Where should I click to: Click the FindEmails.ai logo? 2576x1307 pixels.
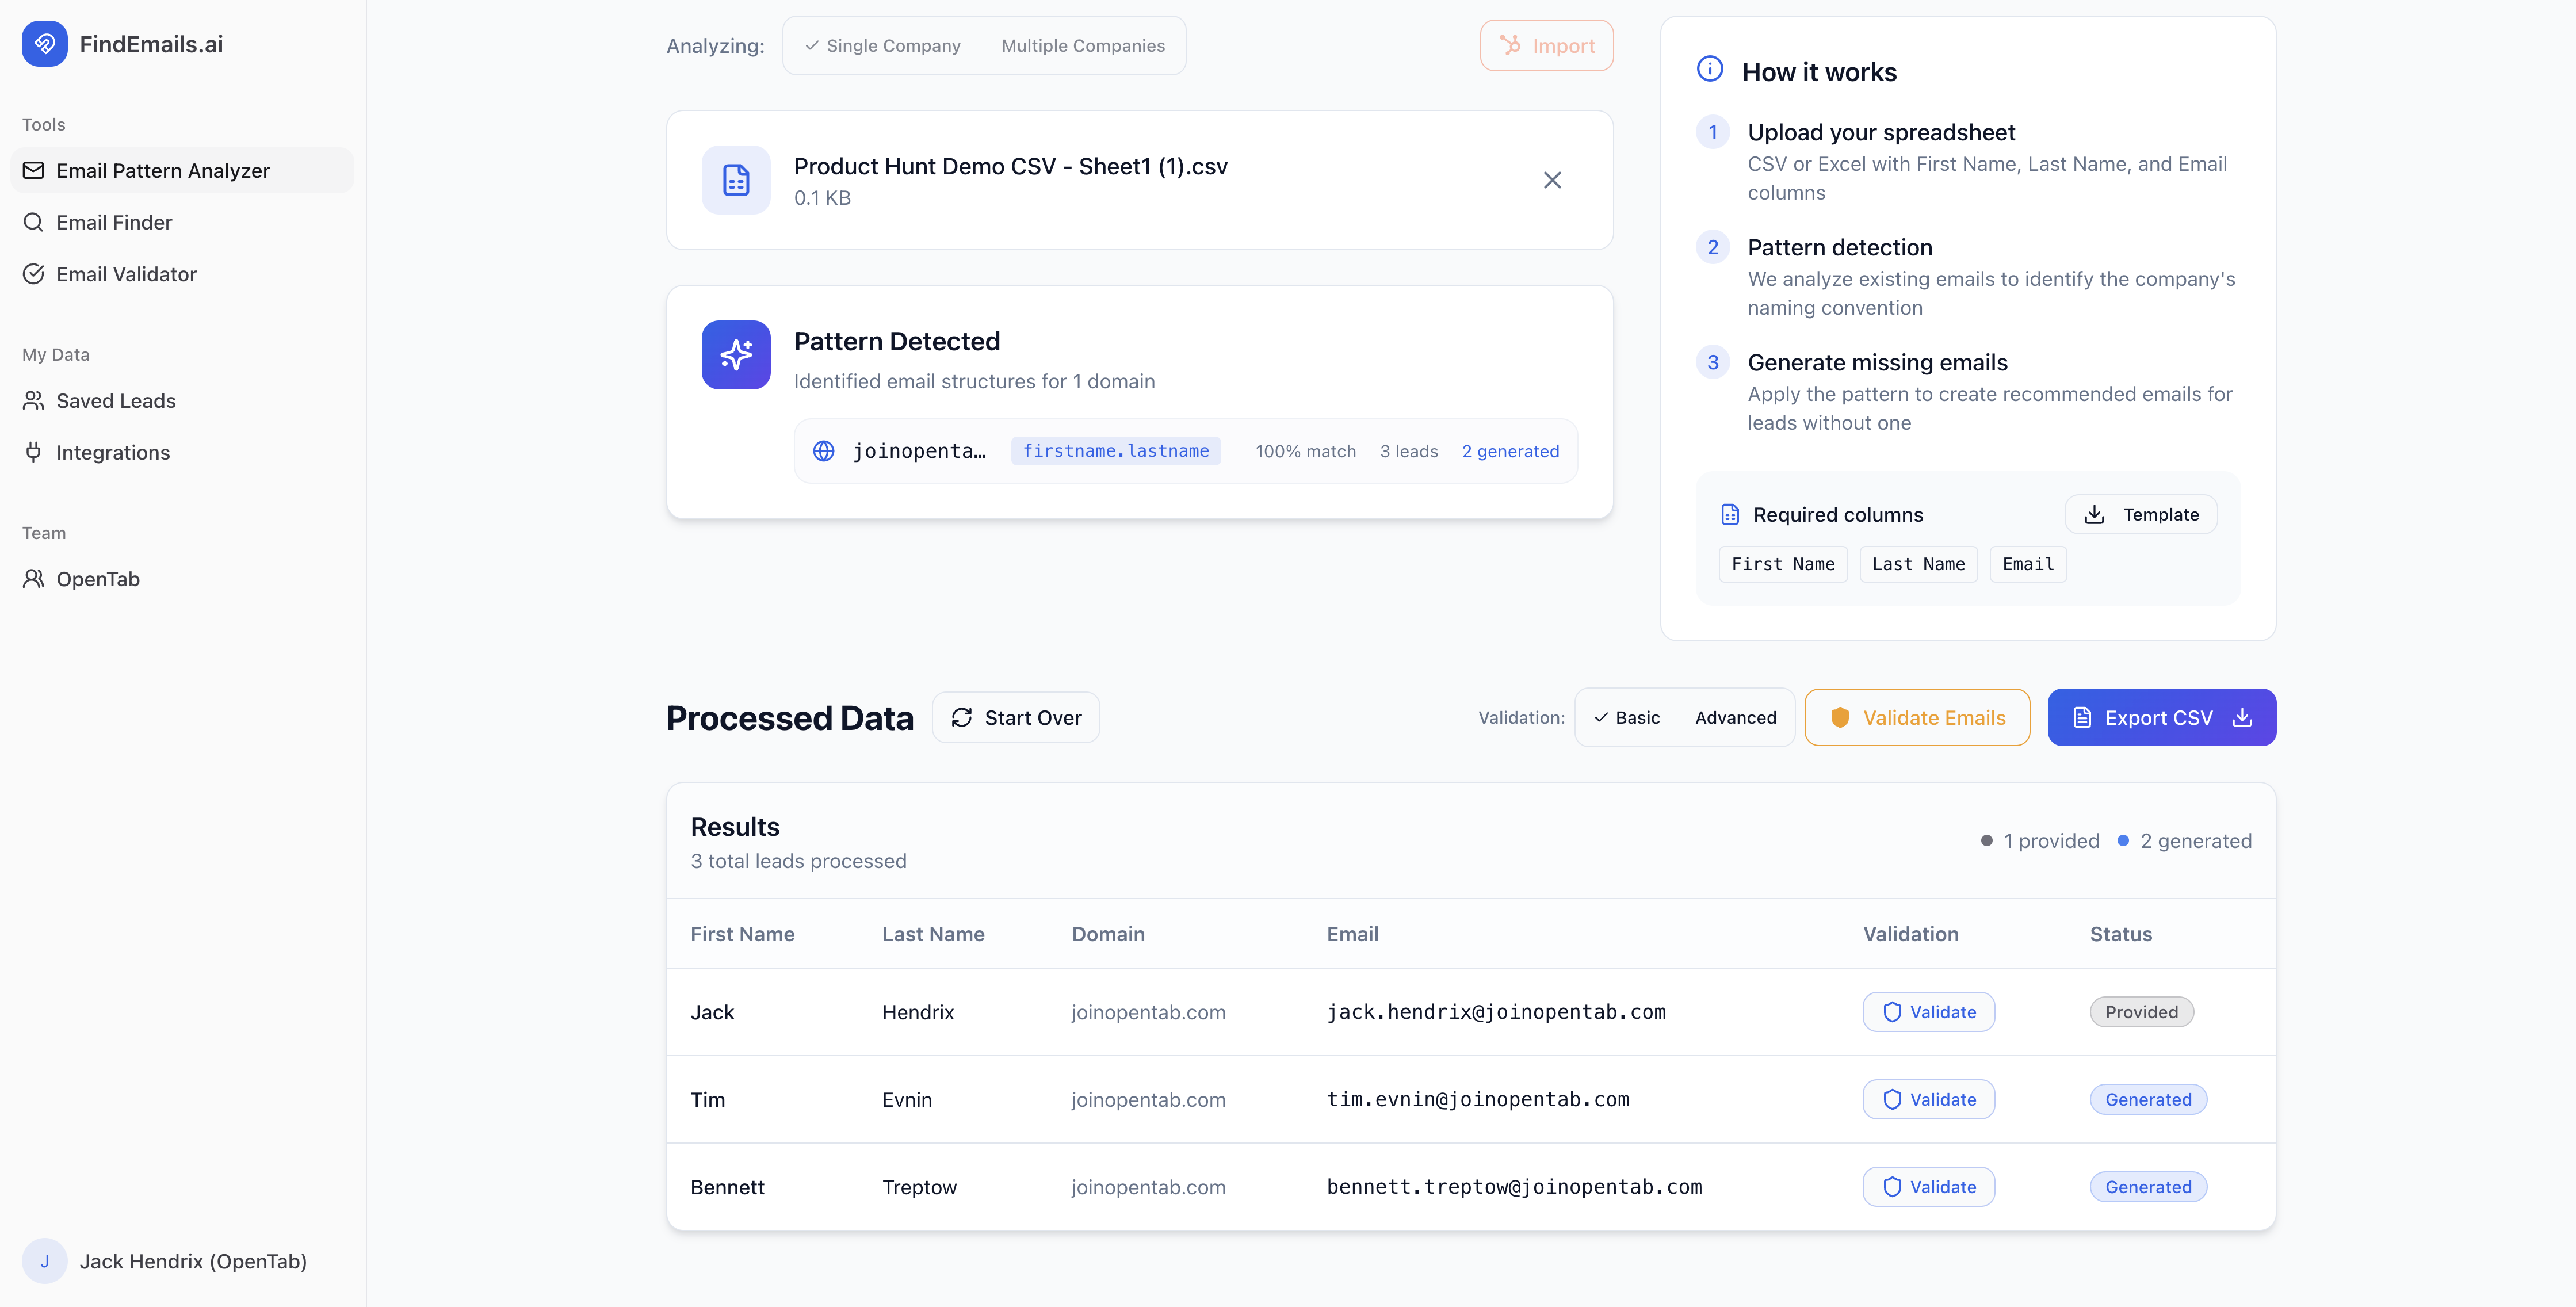(x=121, y=44)
